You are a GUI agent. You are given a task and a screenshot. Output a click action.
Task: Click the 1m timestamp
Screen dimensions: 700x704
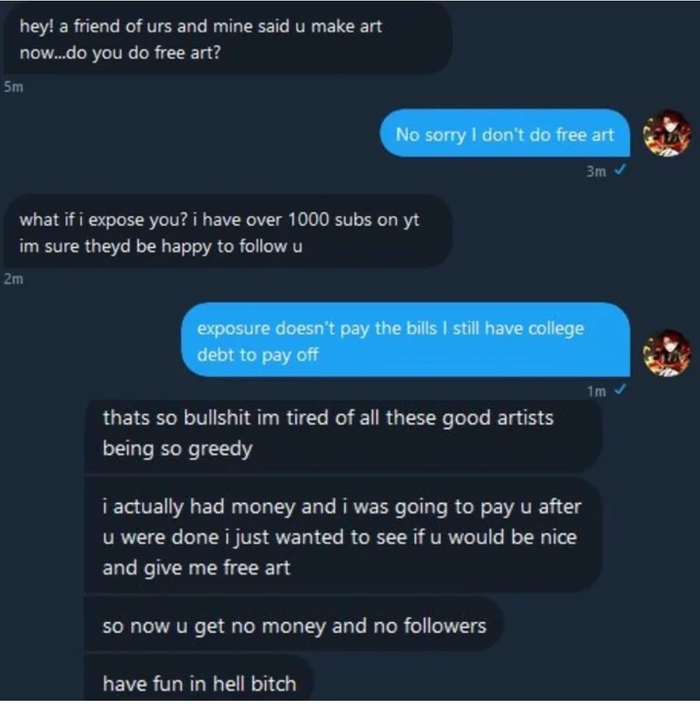point(596,392)
